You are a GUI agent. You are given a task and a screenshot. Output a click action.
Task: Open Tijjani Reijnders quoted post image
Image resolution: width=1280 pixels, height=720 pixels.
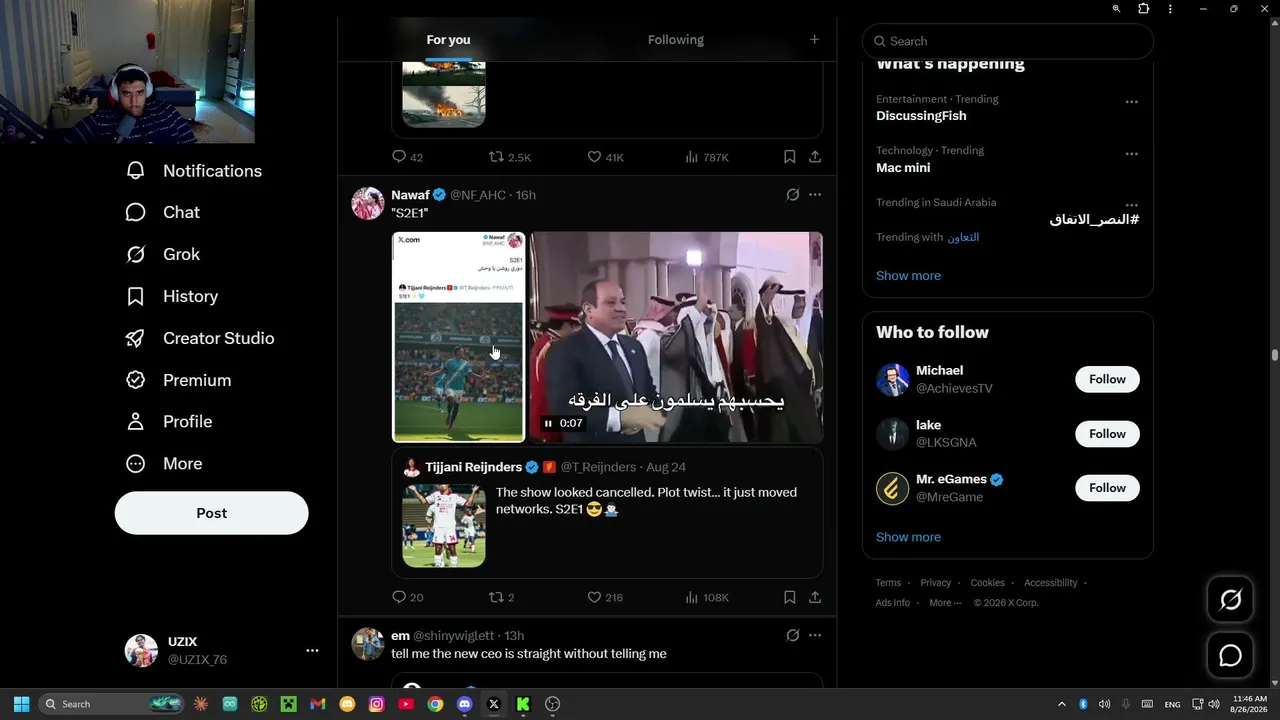444,526
